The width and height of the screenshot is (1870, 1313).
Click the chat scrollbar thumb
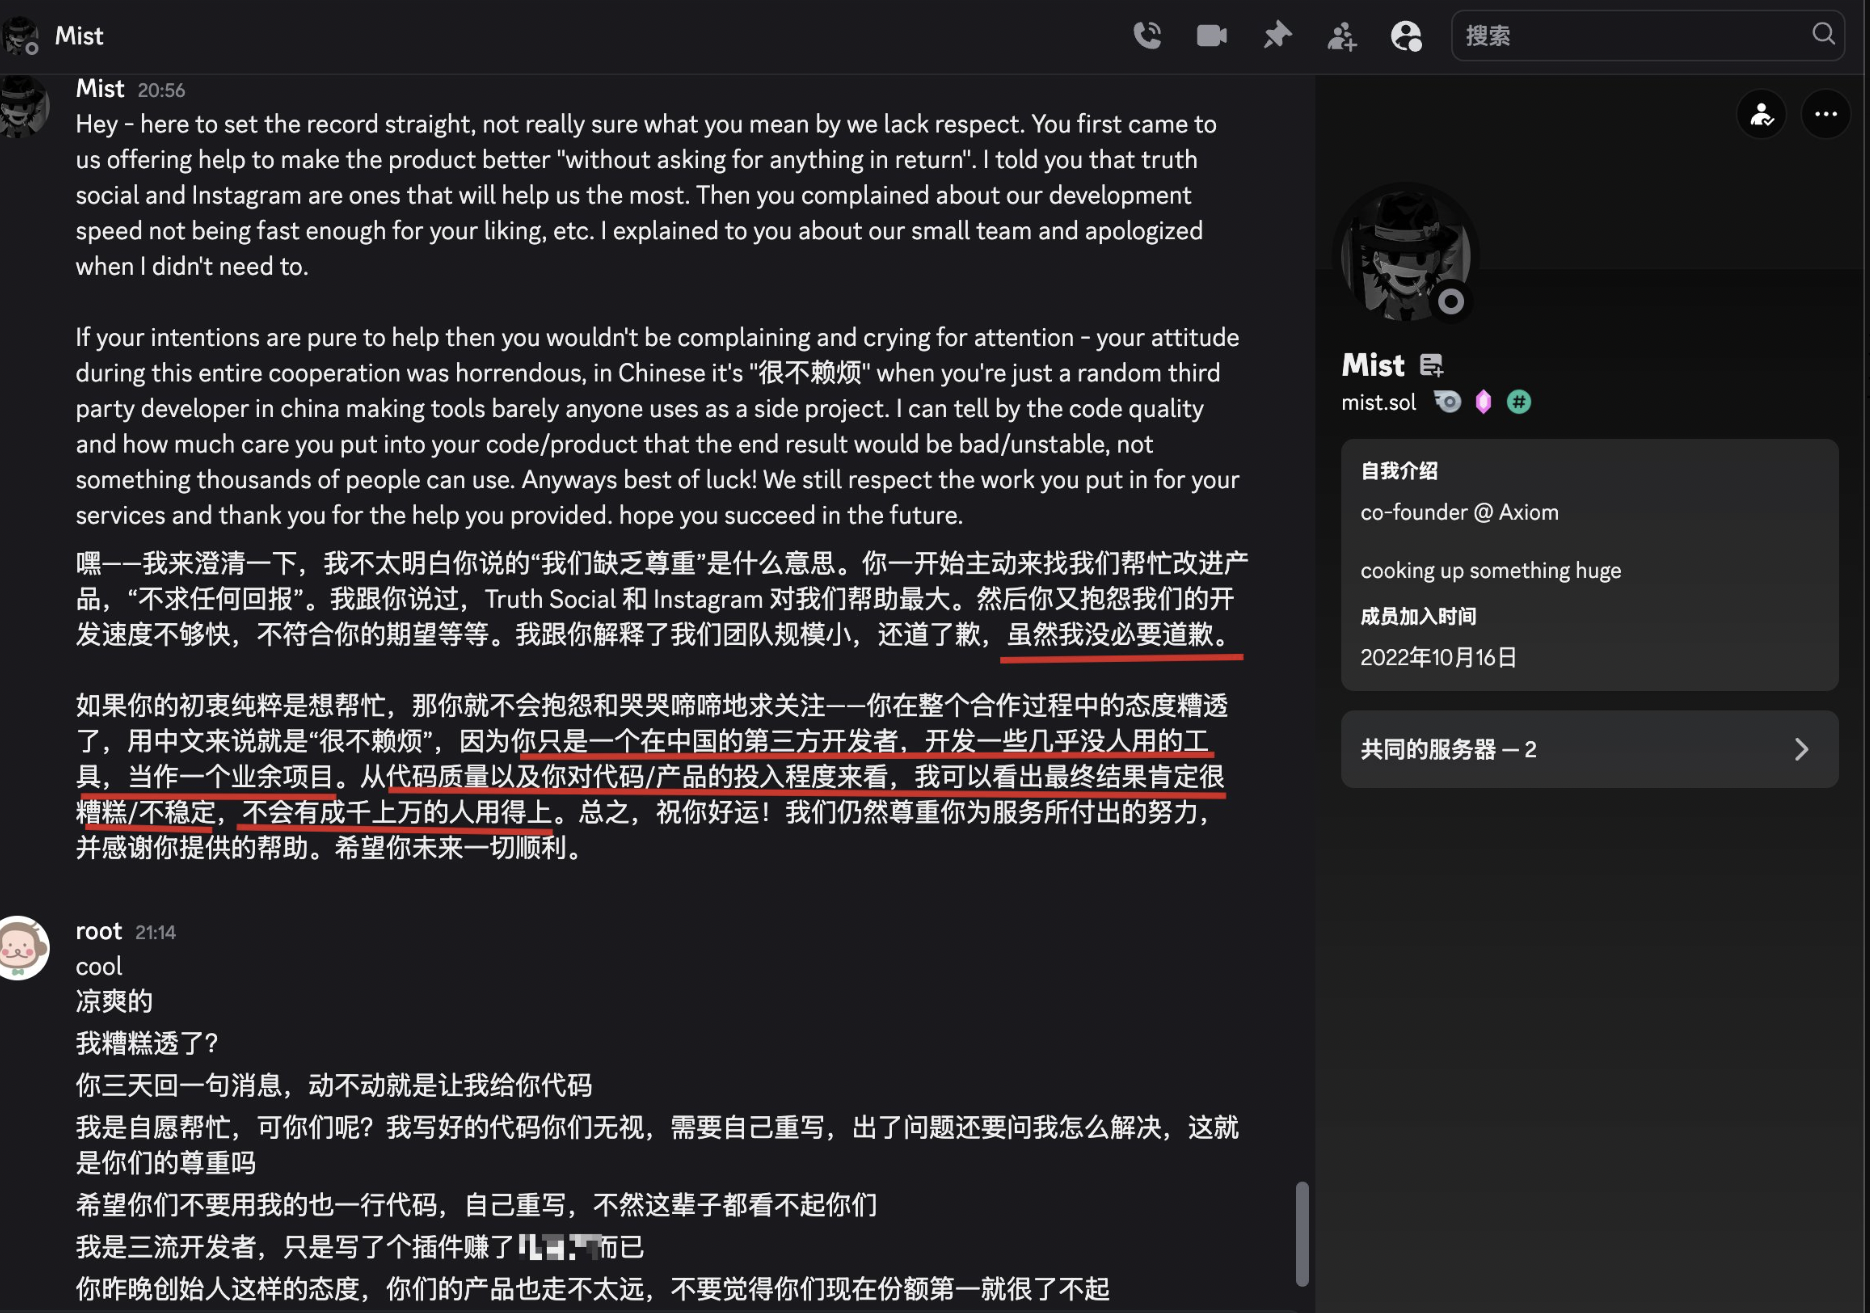click(1302, 1234)
